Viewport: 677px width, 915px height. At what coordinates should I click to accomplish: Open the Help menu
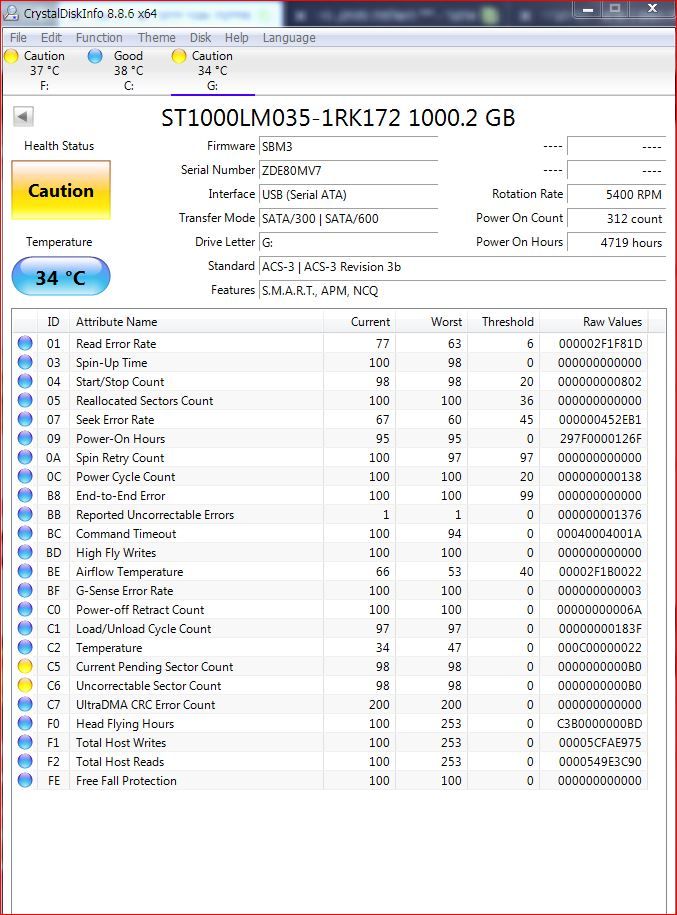(236, 38)
